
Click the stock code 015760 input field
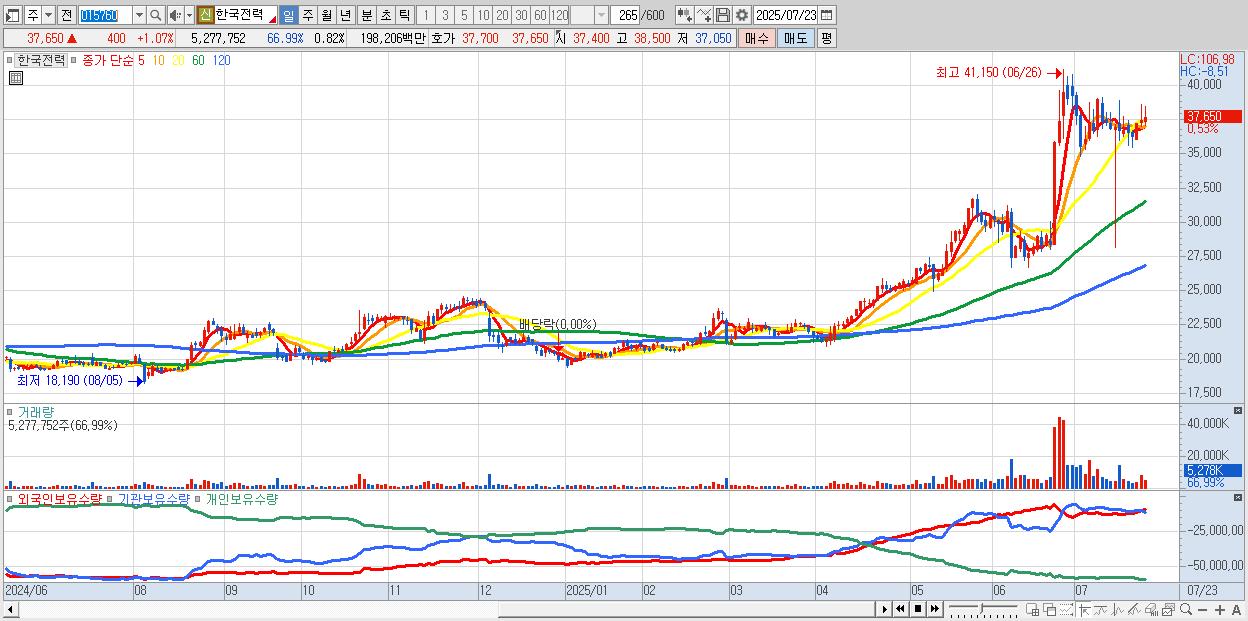point(105,15)
